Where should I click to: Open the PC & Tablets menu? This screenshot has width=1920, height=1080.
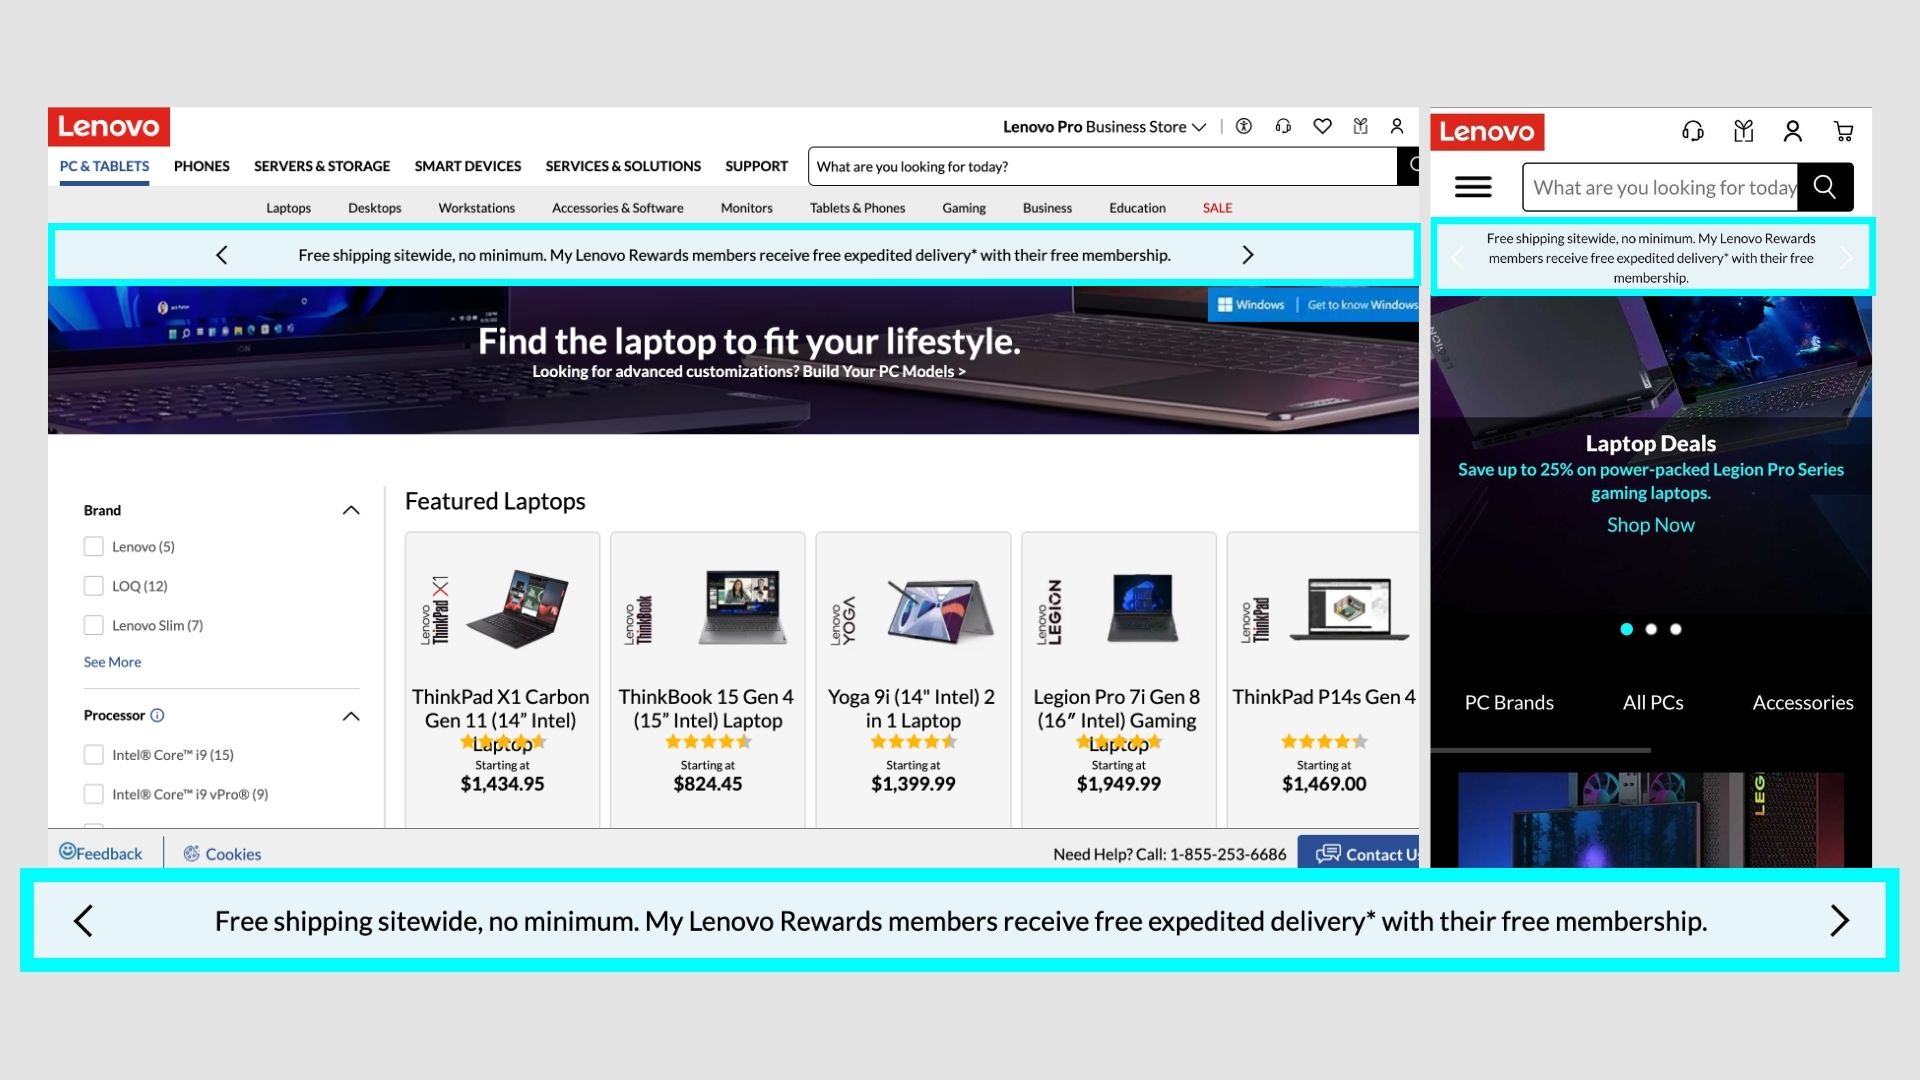[104, 166]
